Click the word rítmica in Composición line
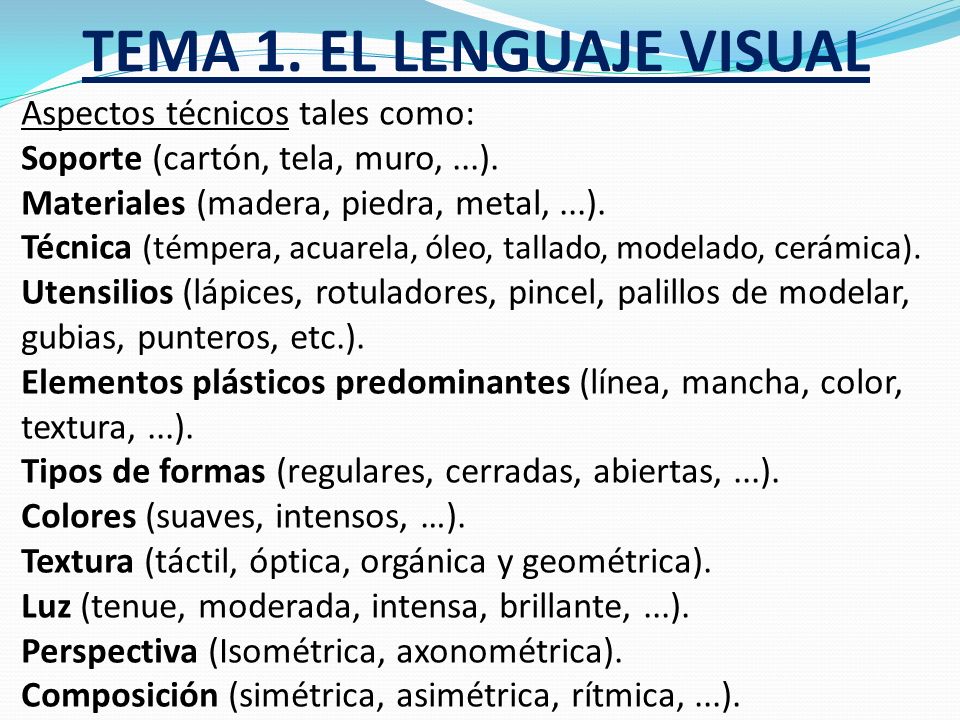960x720 pixels. click(x=624, y=696)
